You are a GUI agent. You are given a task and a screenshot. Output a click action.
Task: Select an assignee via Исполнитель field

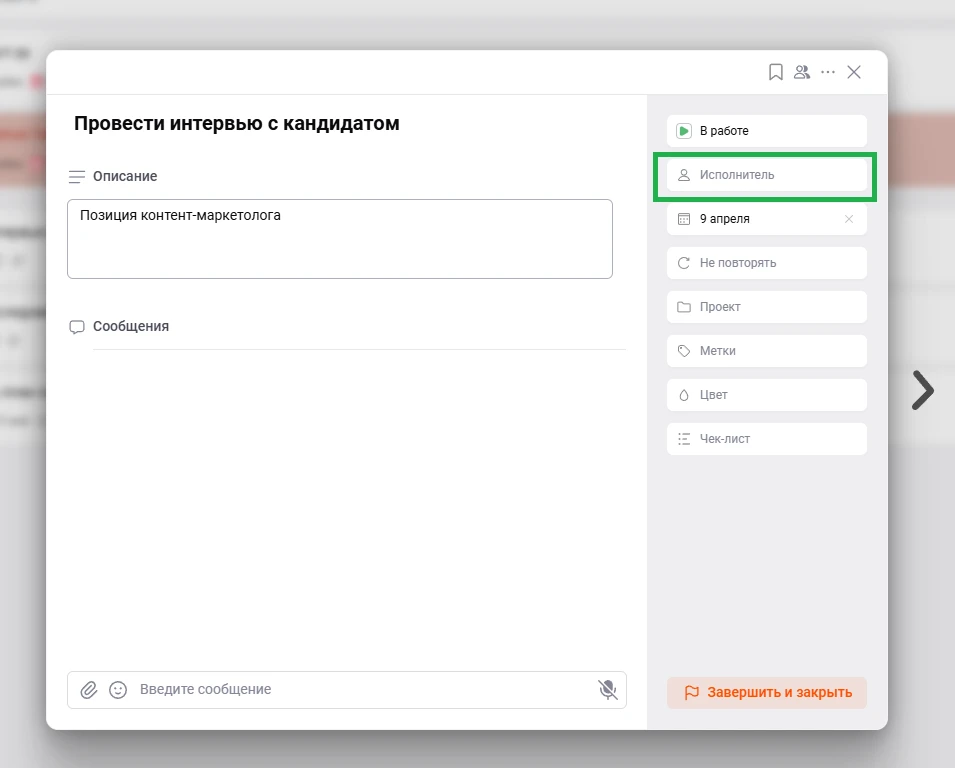(x=766, y=175)
